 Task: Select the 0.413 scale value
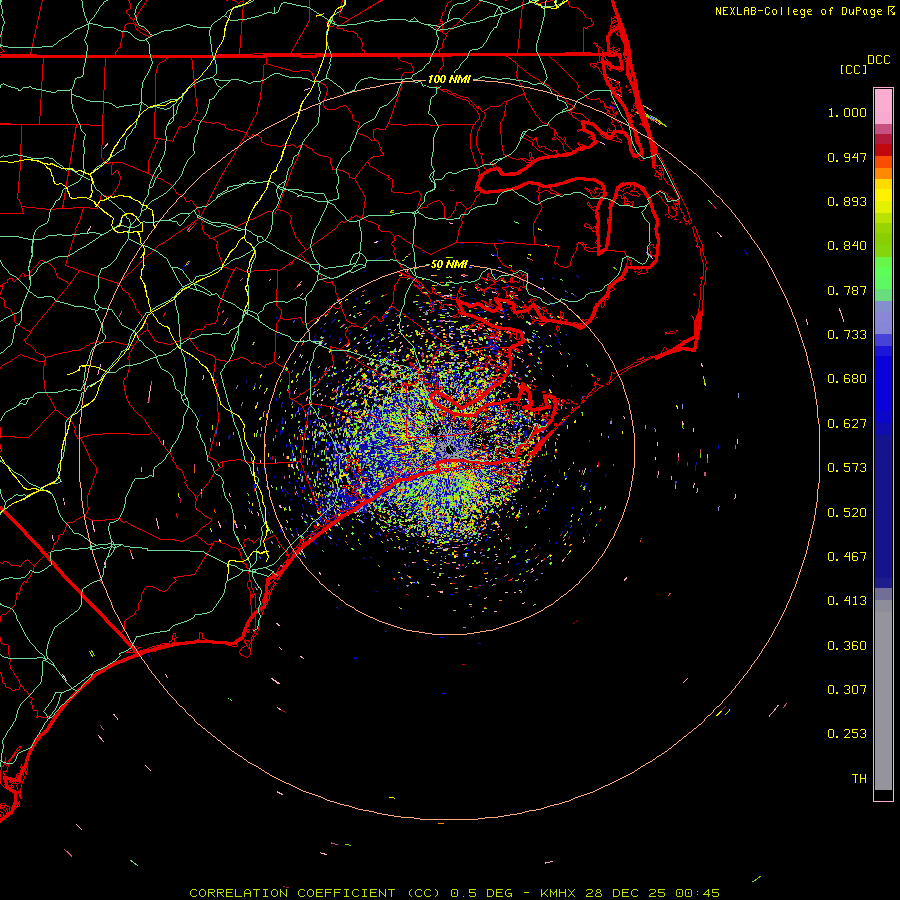click(847, 601)
